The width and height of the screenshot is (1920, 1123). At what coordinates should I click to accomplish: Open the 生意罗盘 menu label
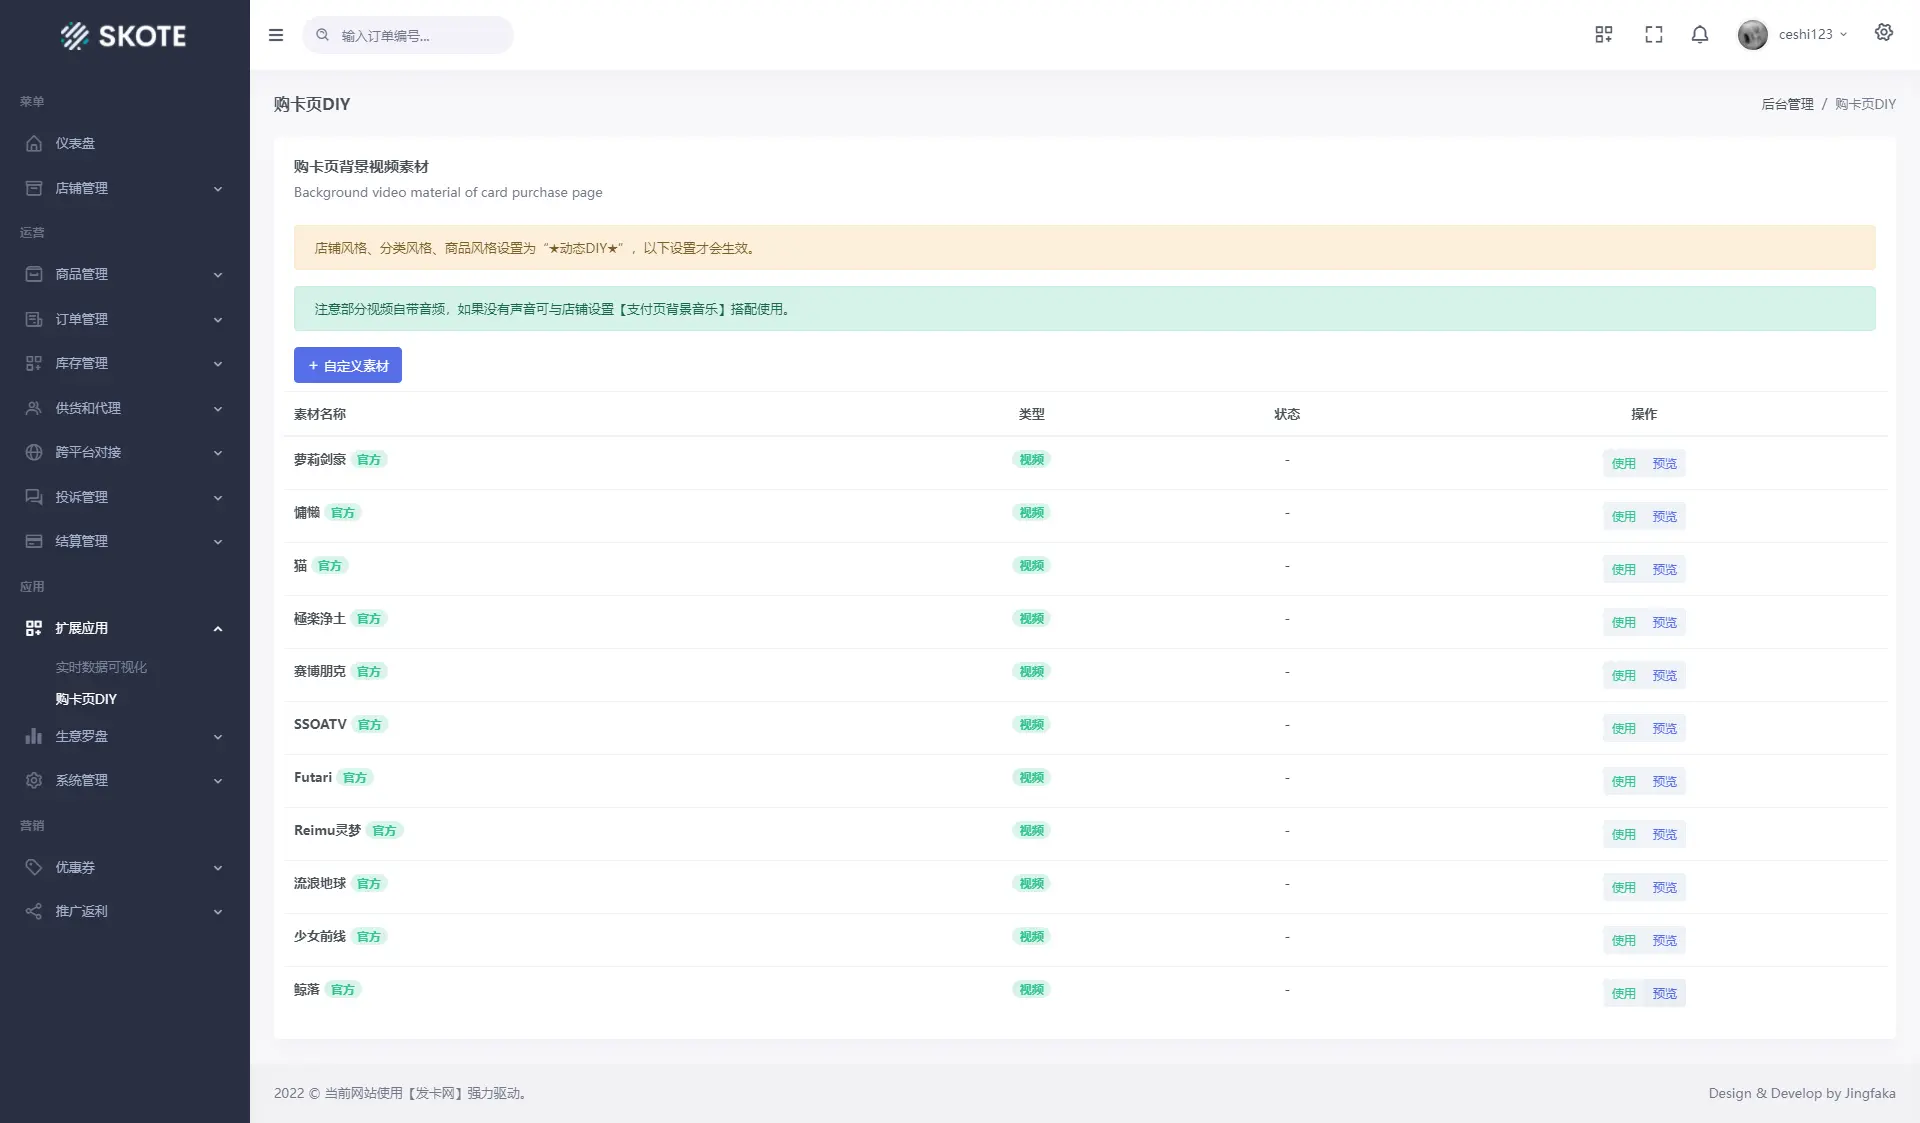[82, 736]
